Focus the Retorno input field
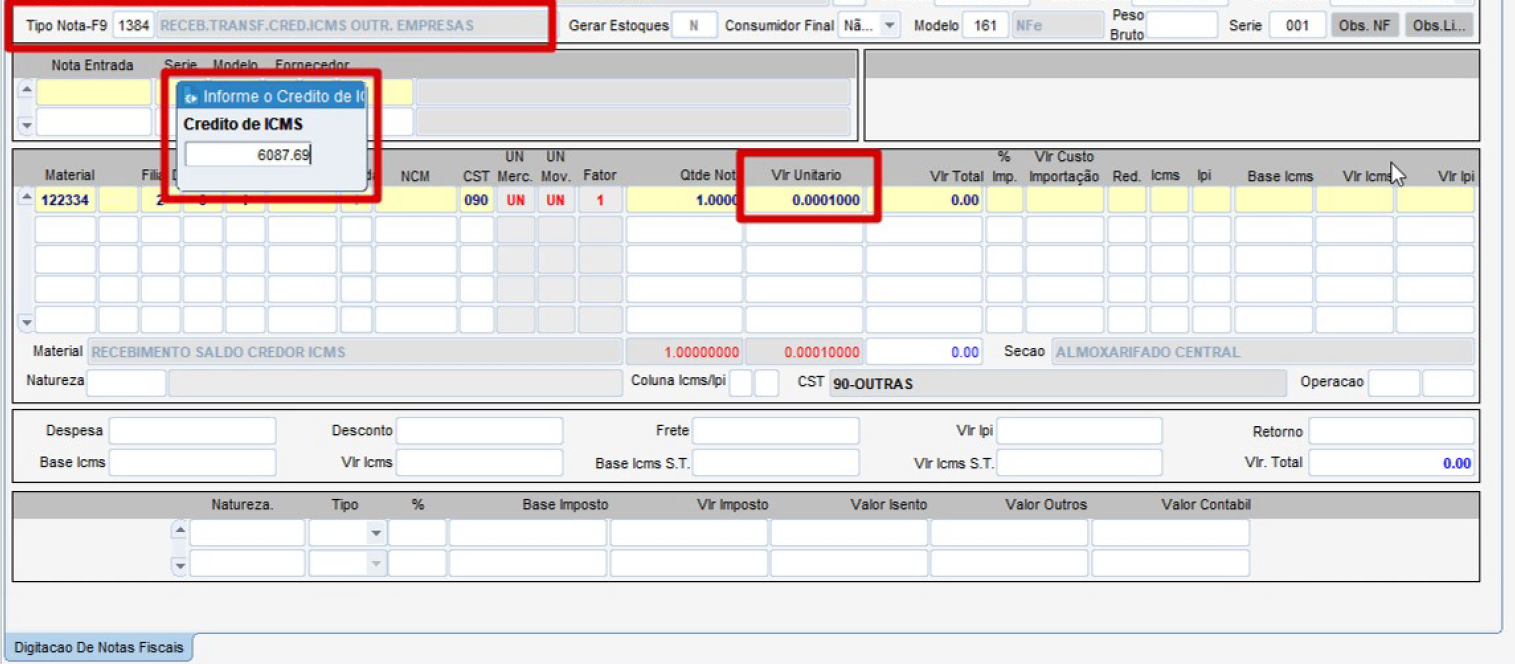 coord(1391,431)
